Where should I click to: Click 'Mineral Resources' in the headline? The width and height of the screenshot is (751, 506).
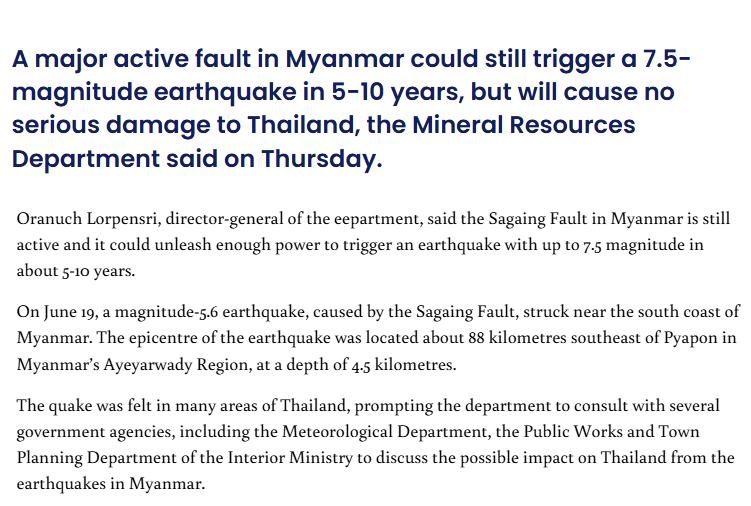click(x=523, y=125)
